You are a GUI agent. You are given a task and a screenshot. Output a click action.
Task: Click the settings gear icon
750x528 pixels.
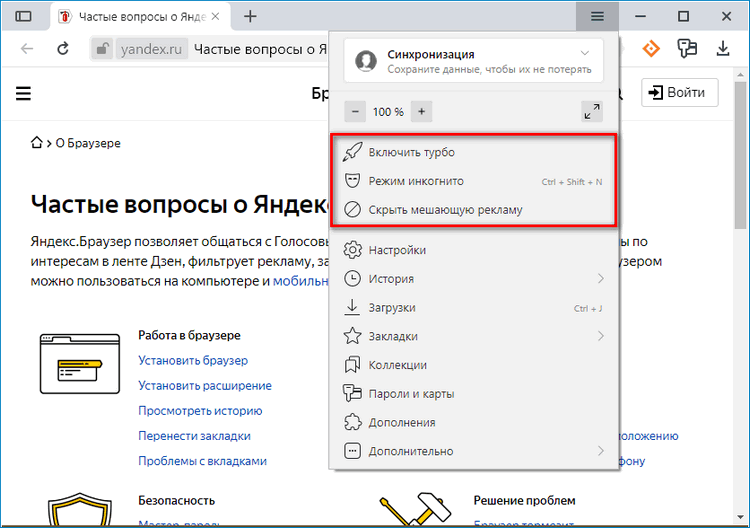(353, 250)
